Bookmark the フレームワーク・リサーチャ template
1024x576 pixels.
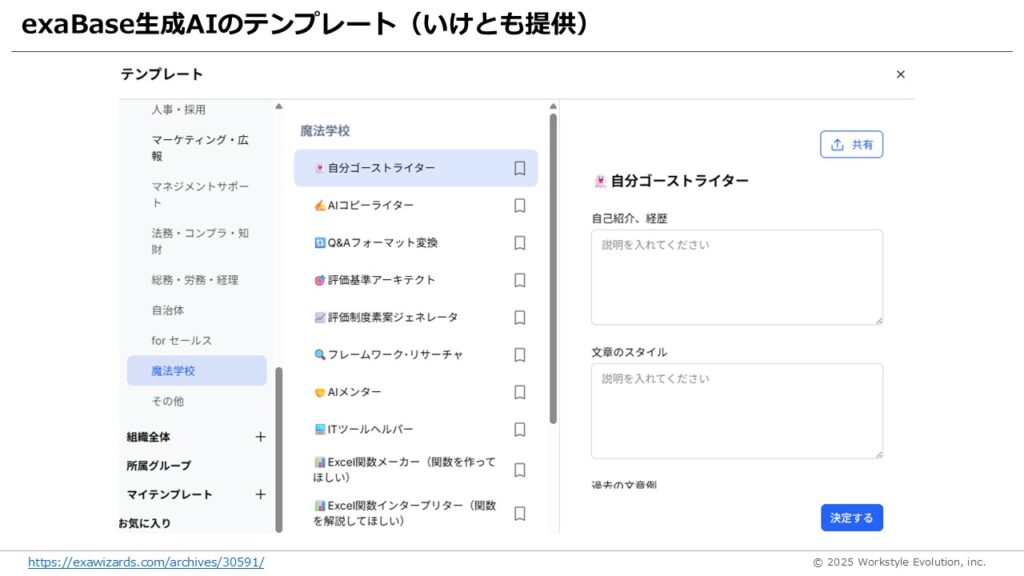tap(520, 355)
